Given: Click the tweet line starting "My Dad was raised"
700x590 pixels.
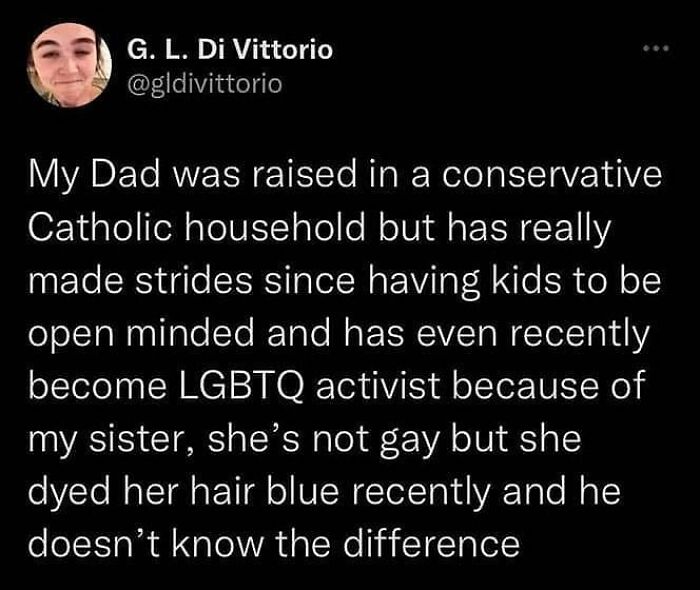Looking at the screenshot, I should [345, 177].
